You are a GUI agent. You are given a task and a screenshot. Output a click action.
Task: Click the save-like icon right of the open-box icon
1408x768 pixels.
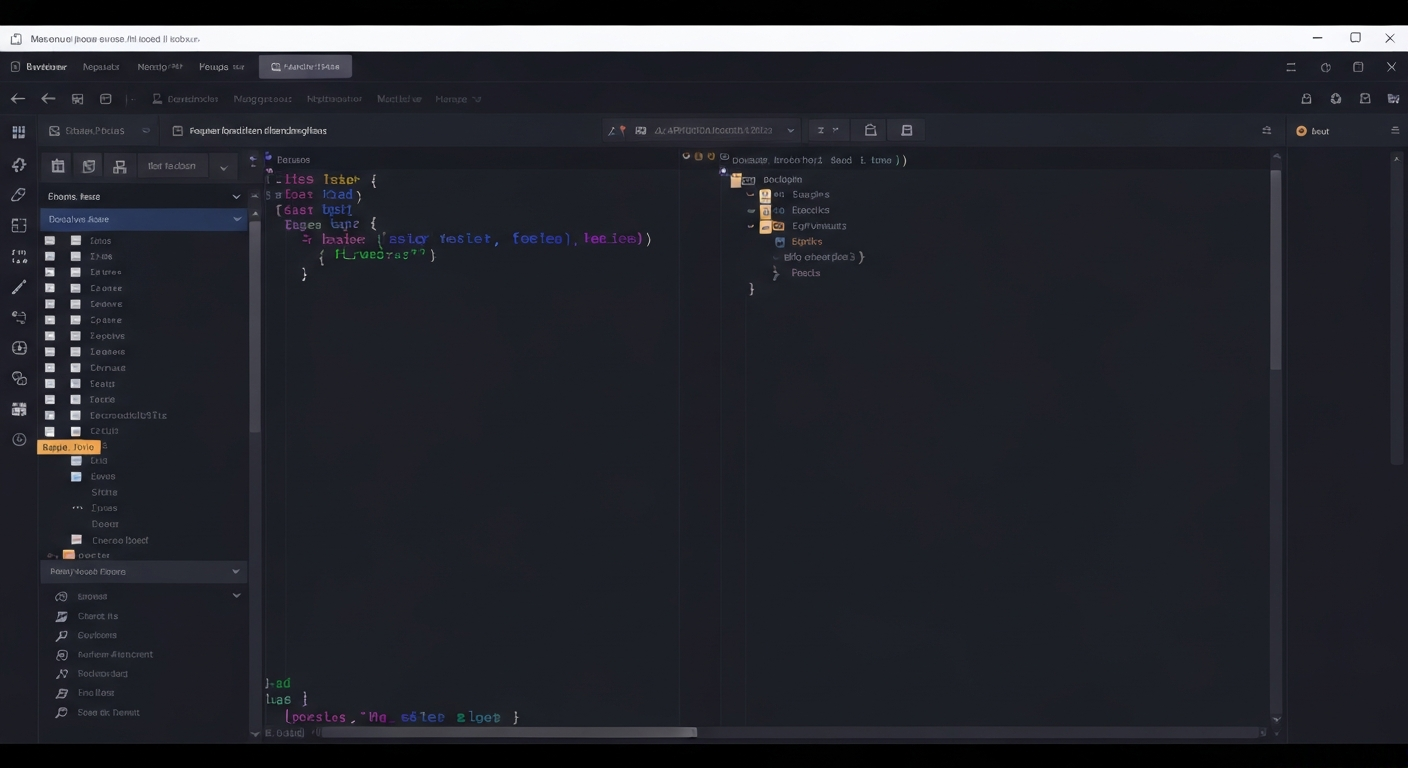coord(907,130)
